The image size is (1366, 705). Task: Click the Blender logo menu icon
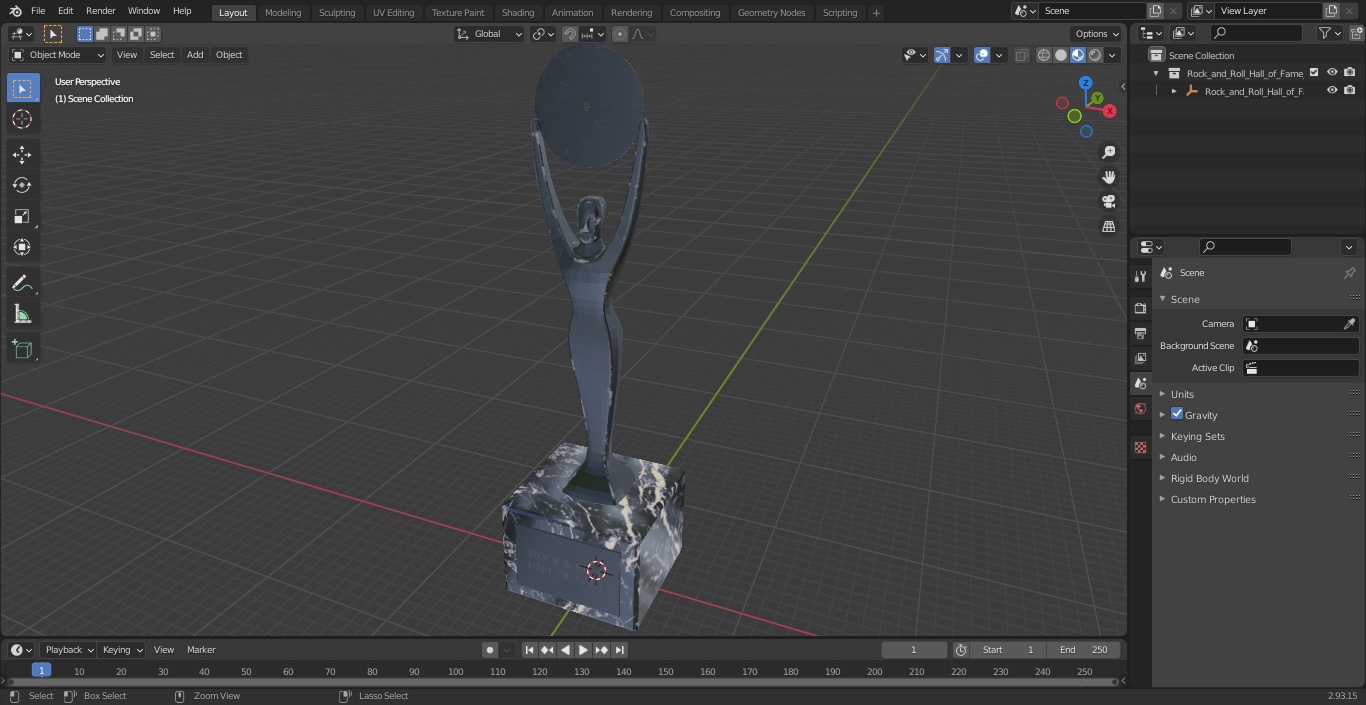(x=15, y=11)
